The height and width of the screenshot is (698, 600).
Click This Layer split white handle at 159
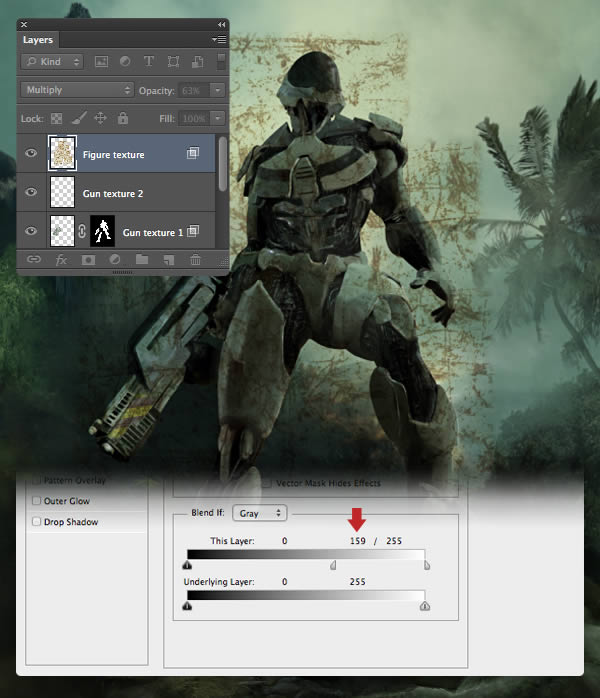coord(333,565)
